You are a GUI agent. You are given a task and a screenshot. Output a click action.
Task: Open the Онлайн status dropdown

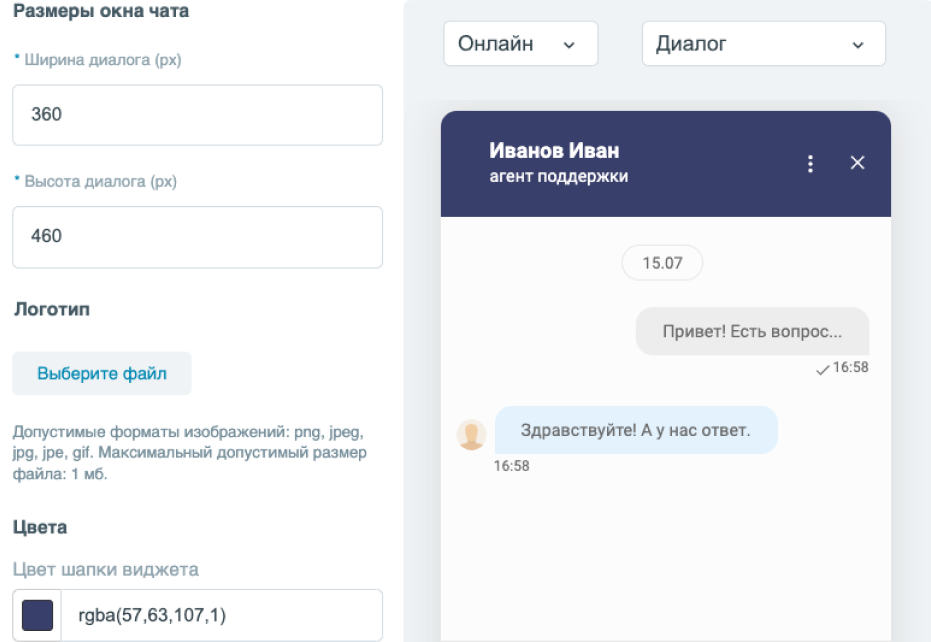tap(520, 44)
